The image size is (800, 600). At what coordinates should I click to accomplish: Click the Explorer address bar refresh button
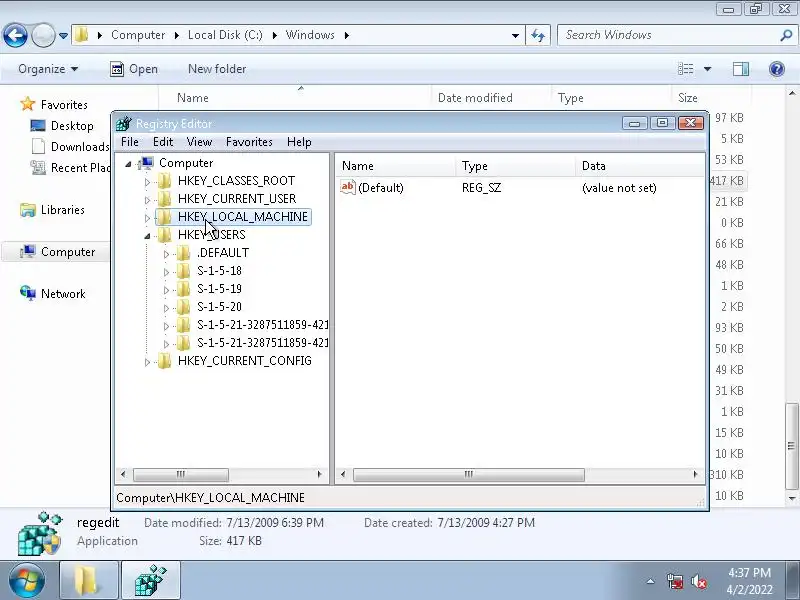tap(538, 35)
